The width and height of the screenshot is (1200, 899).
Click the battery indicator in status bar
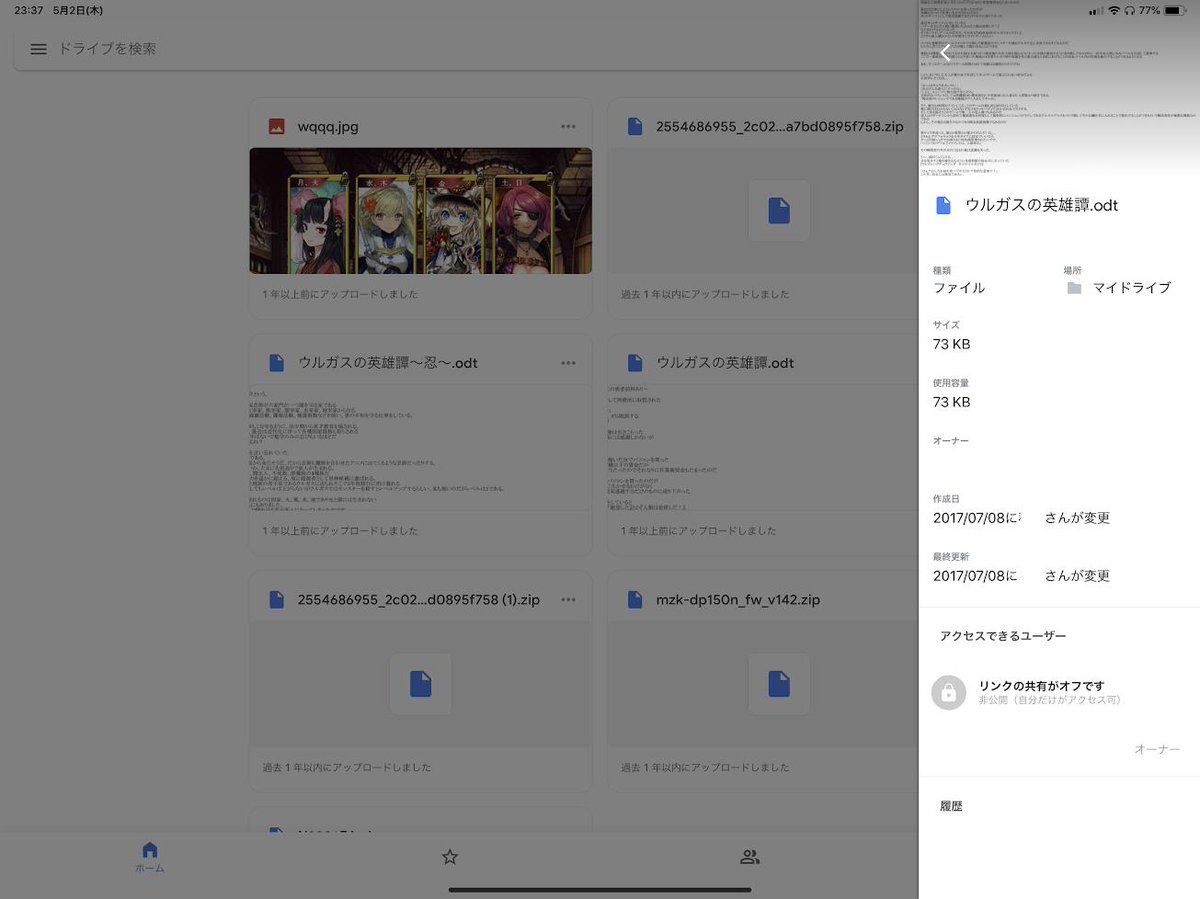point(1175,10)
